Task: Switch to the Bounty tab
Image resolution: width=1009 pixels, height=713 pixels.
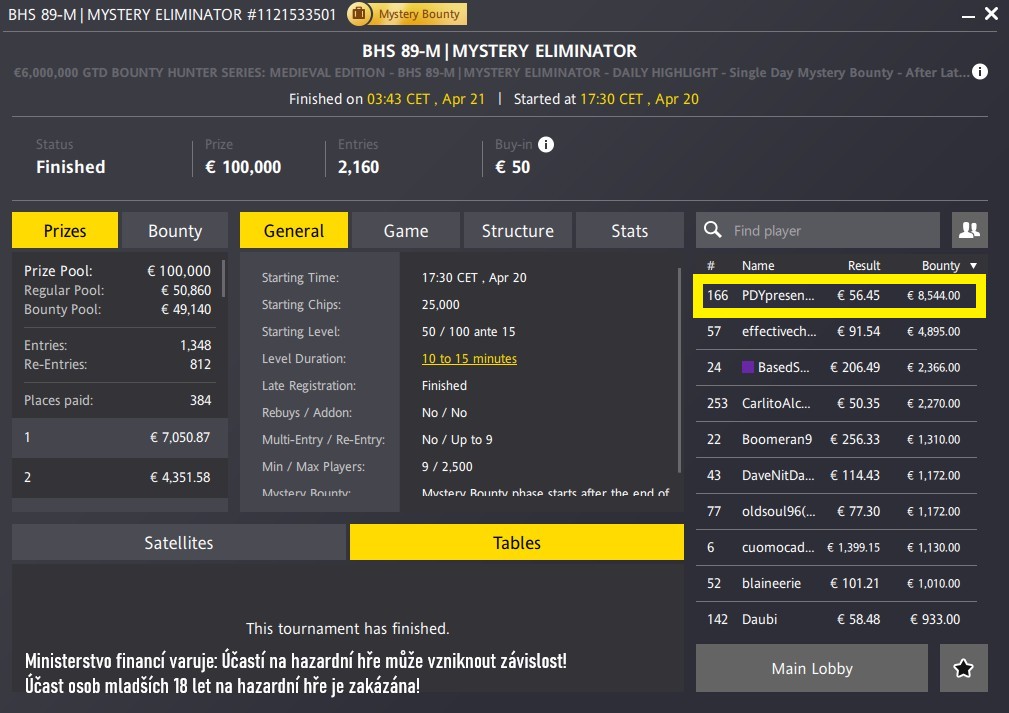Action: 175,231
